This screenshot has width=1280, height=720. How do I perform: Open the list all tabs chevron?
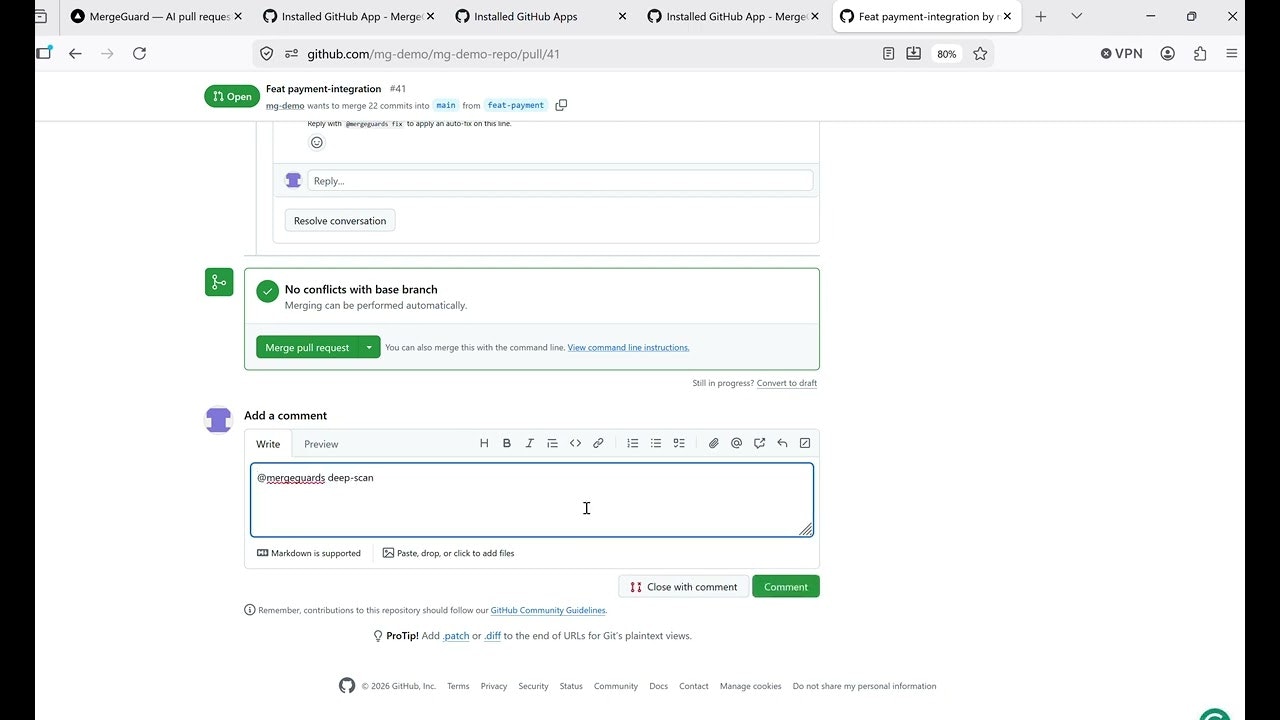1076,16
